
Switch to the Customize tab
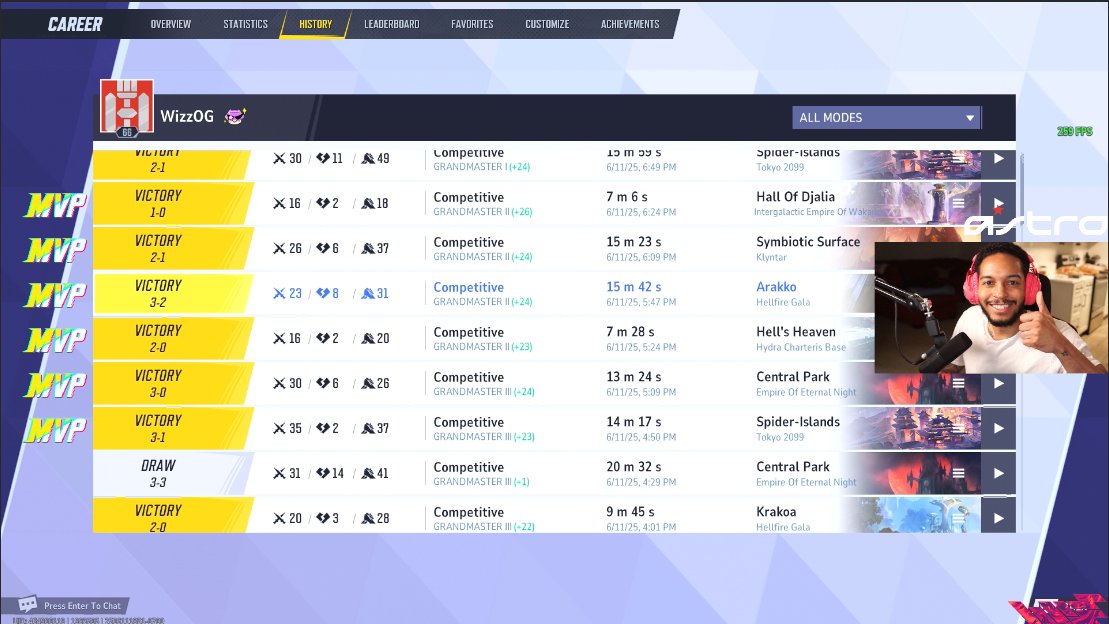click(547, 24)
